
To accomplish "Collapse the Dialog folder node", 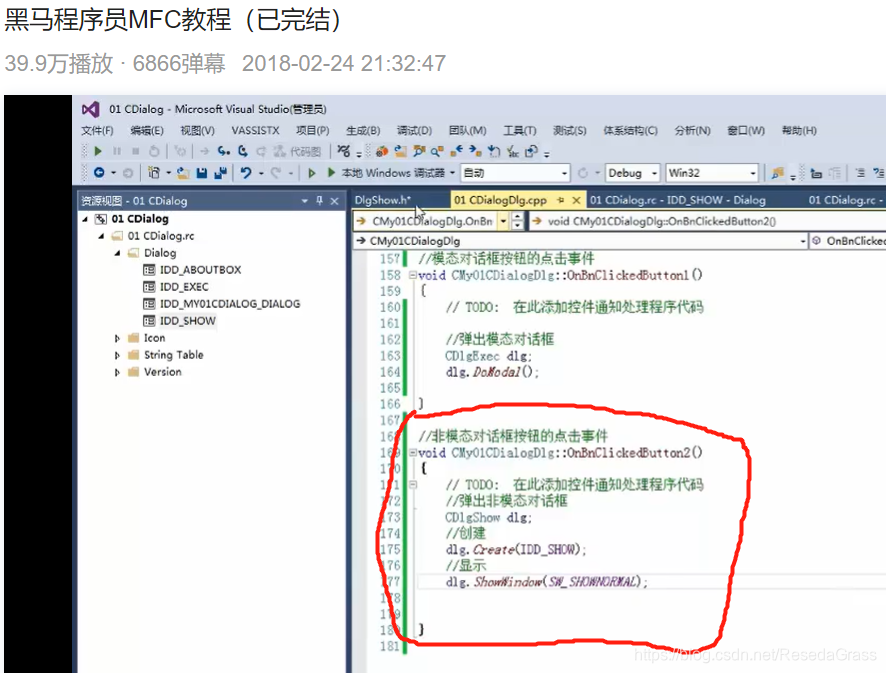I will 118,253.
